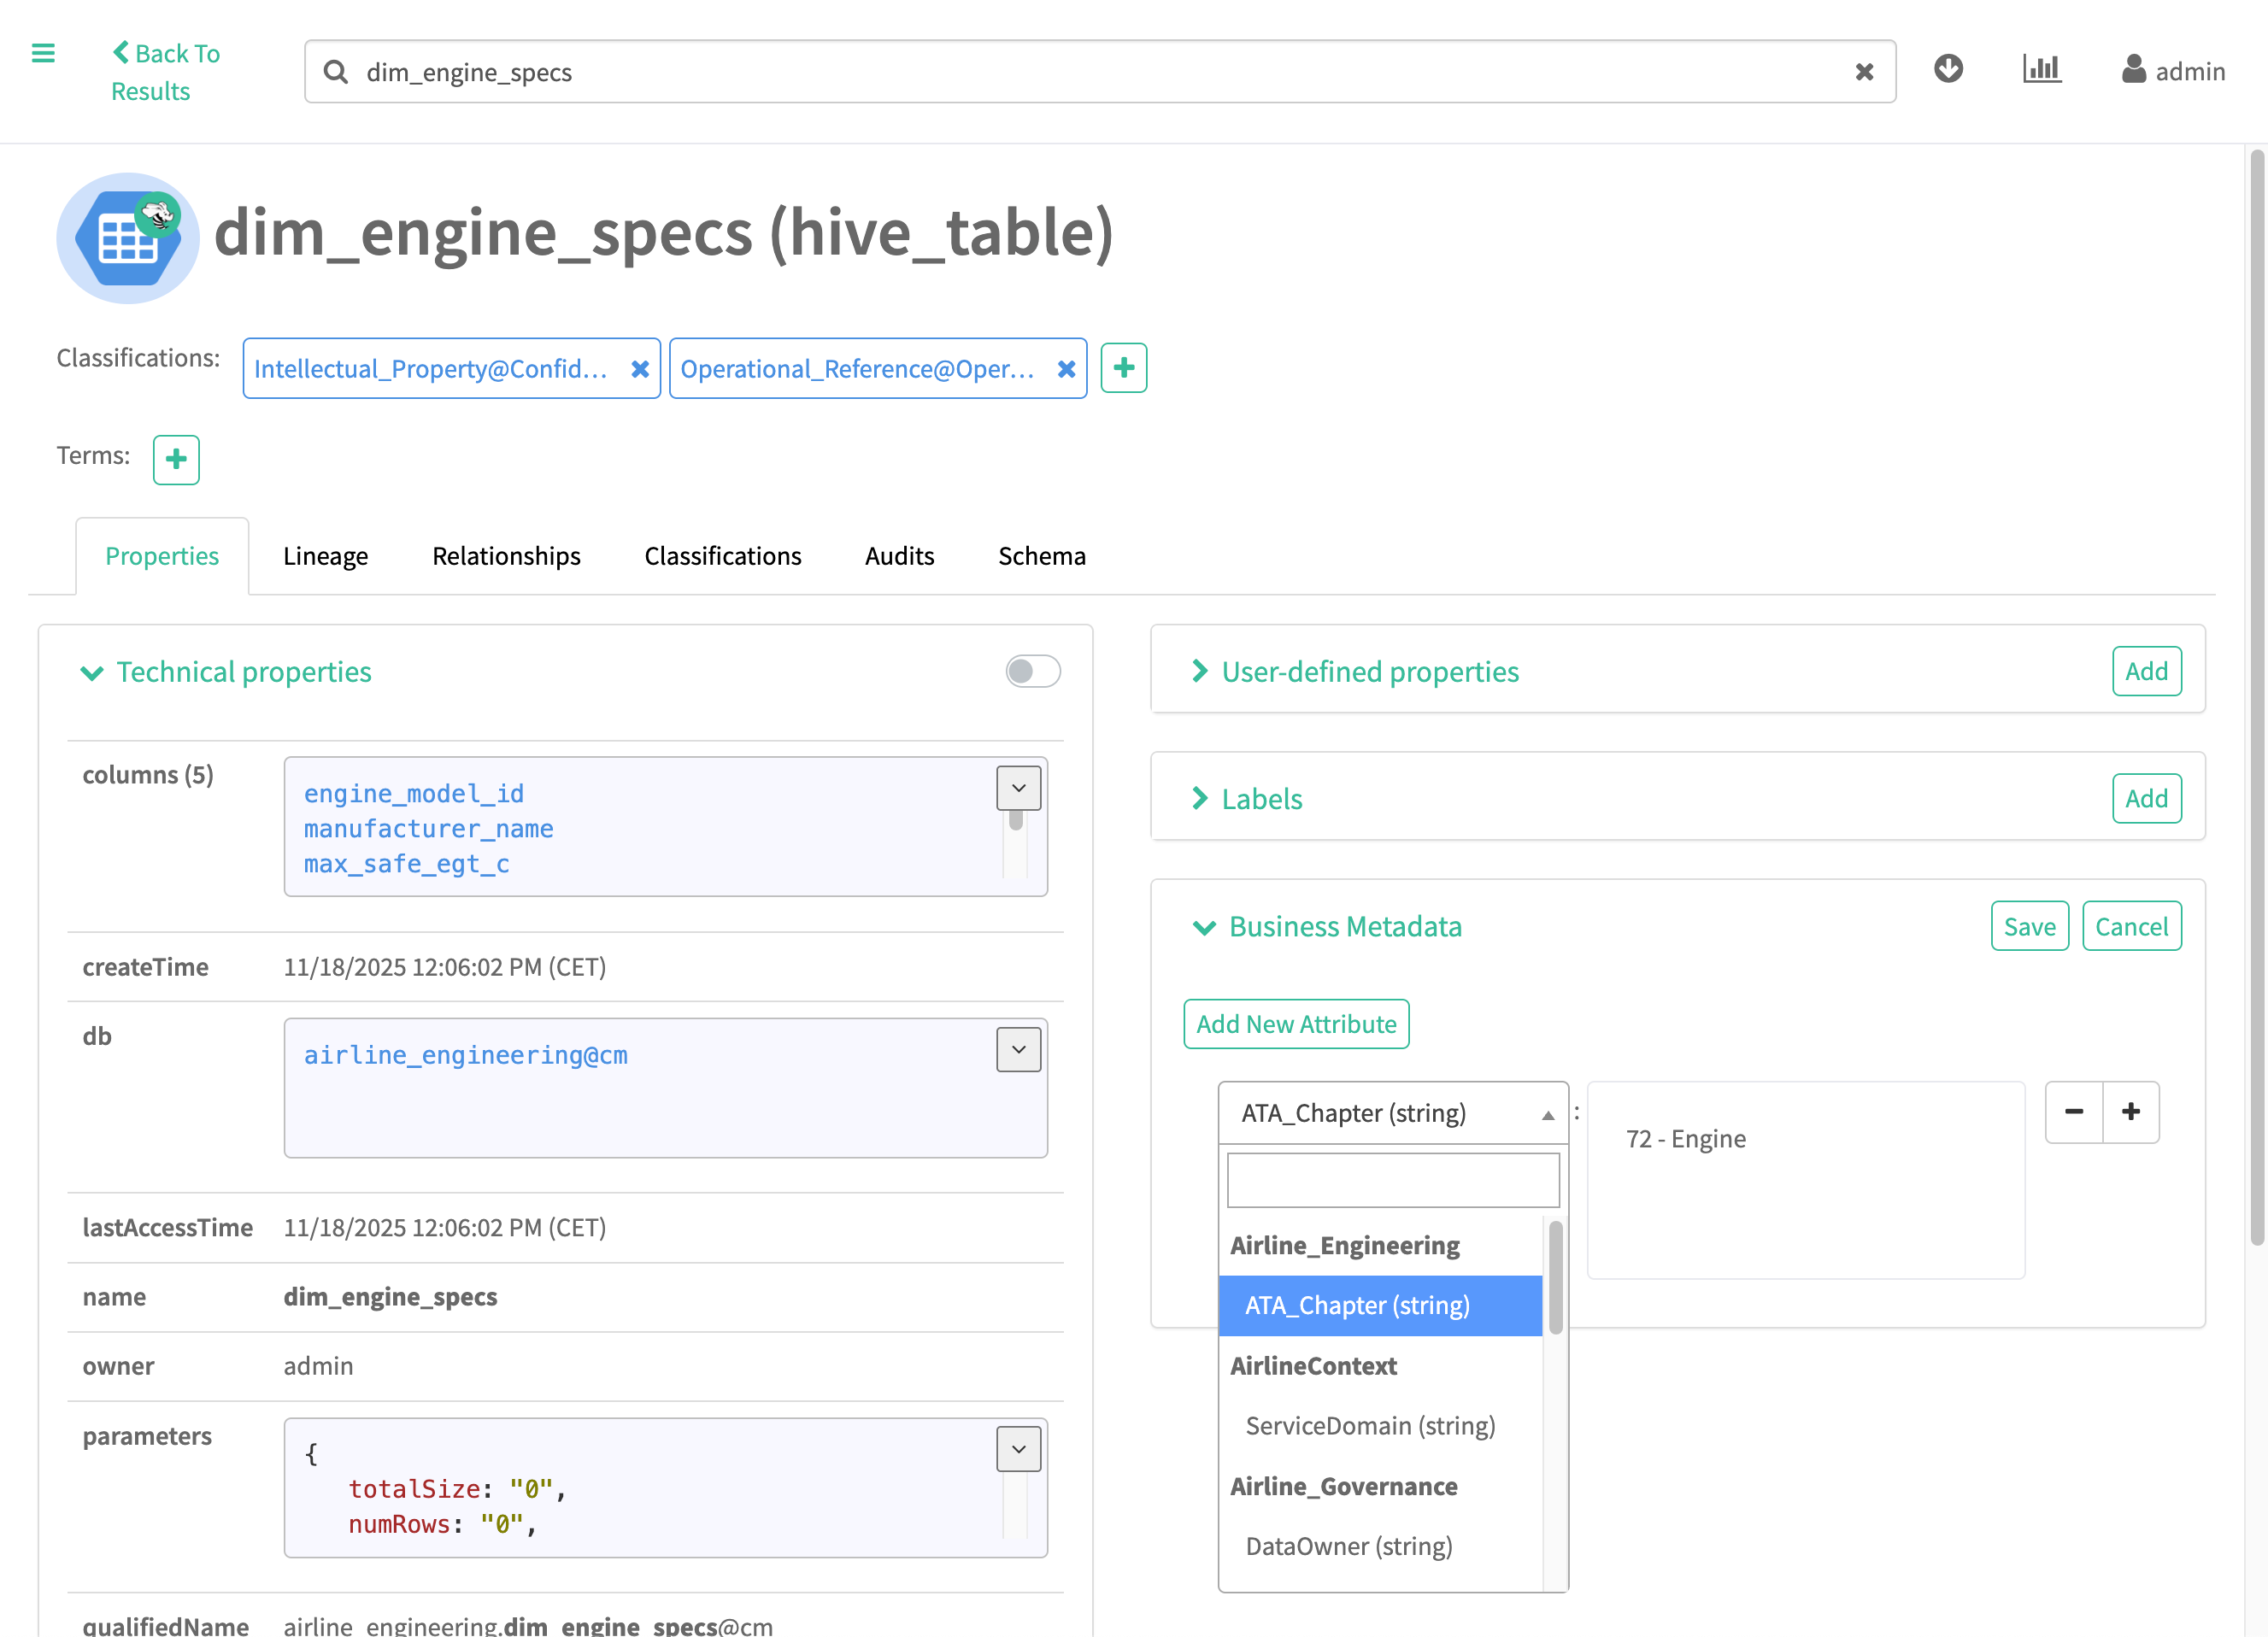This screenshot has width=2268, height=1637.
Task: Open the Schema tab
Action: [1041, 556]
